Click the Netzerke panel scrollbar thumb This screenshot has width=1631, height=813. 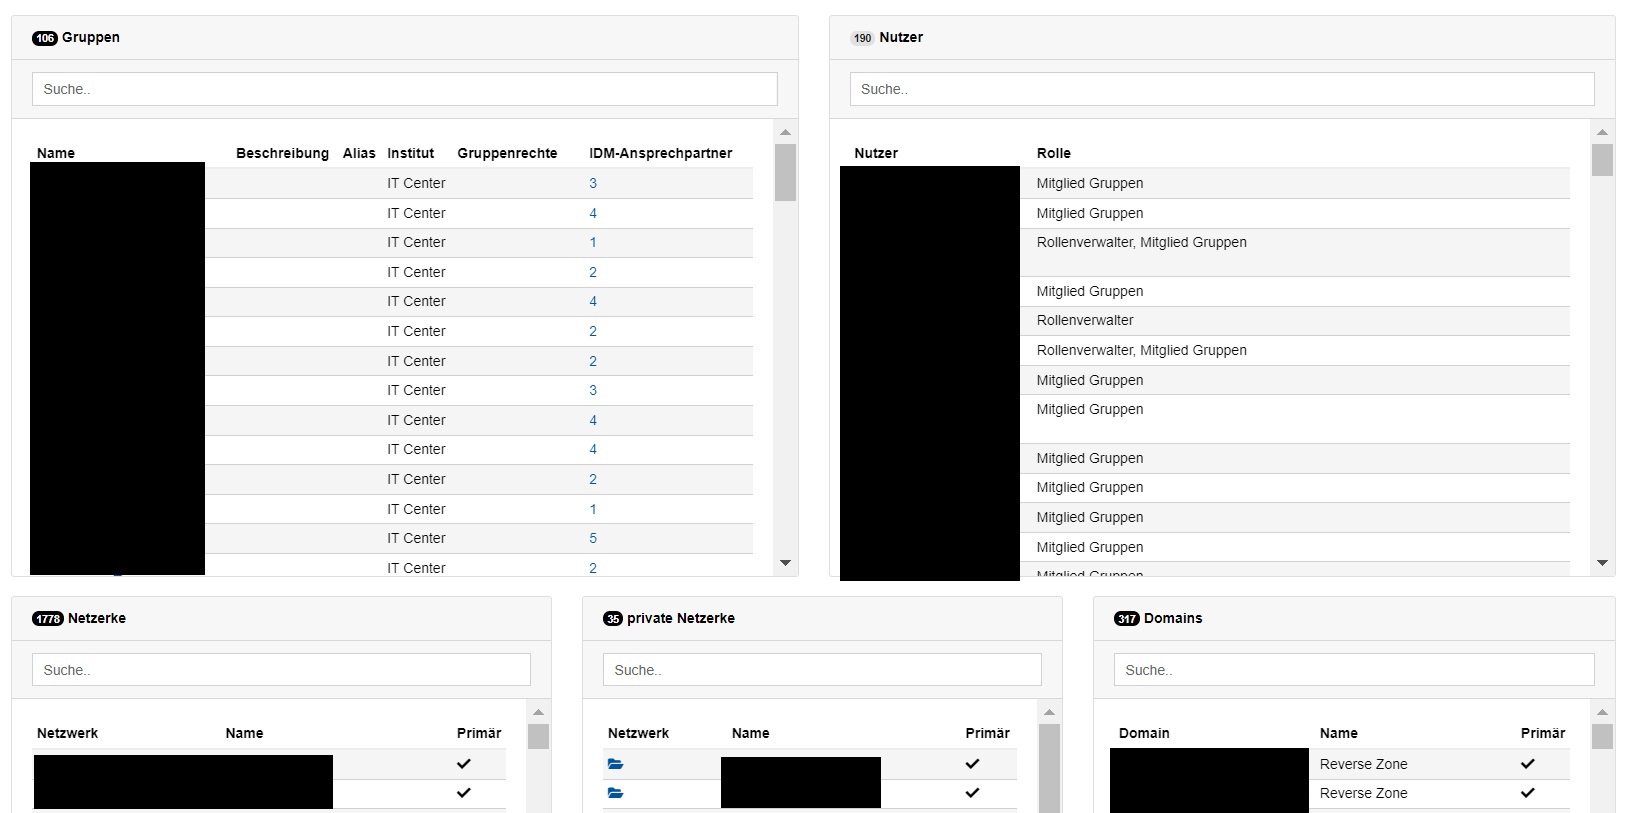pos(538,737)
